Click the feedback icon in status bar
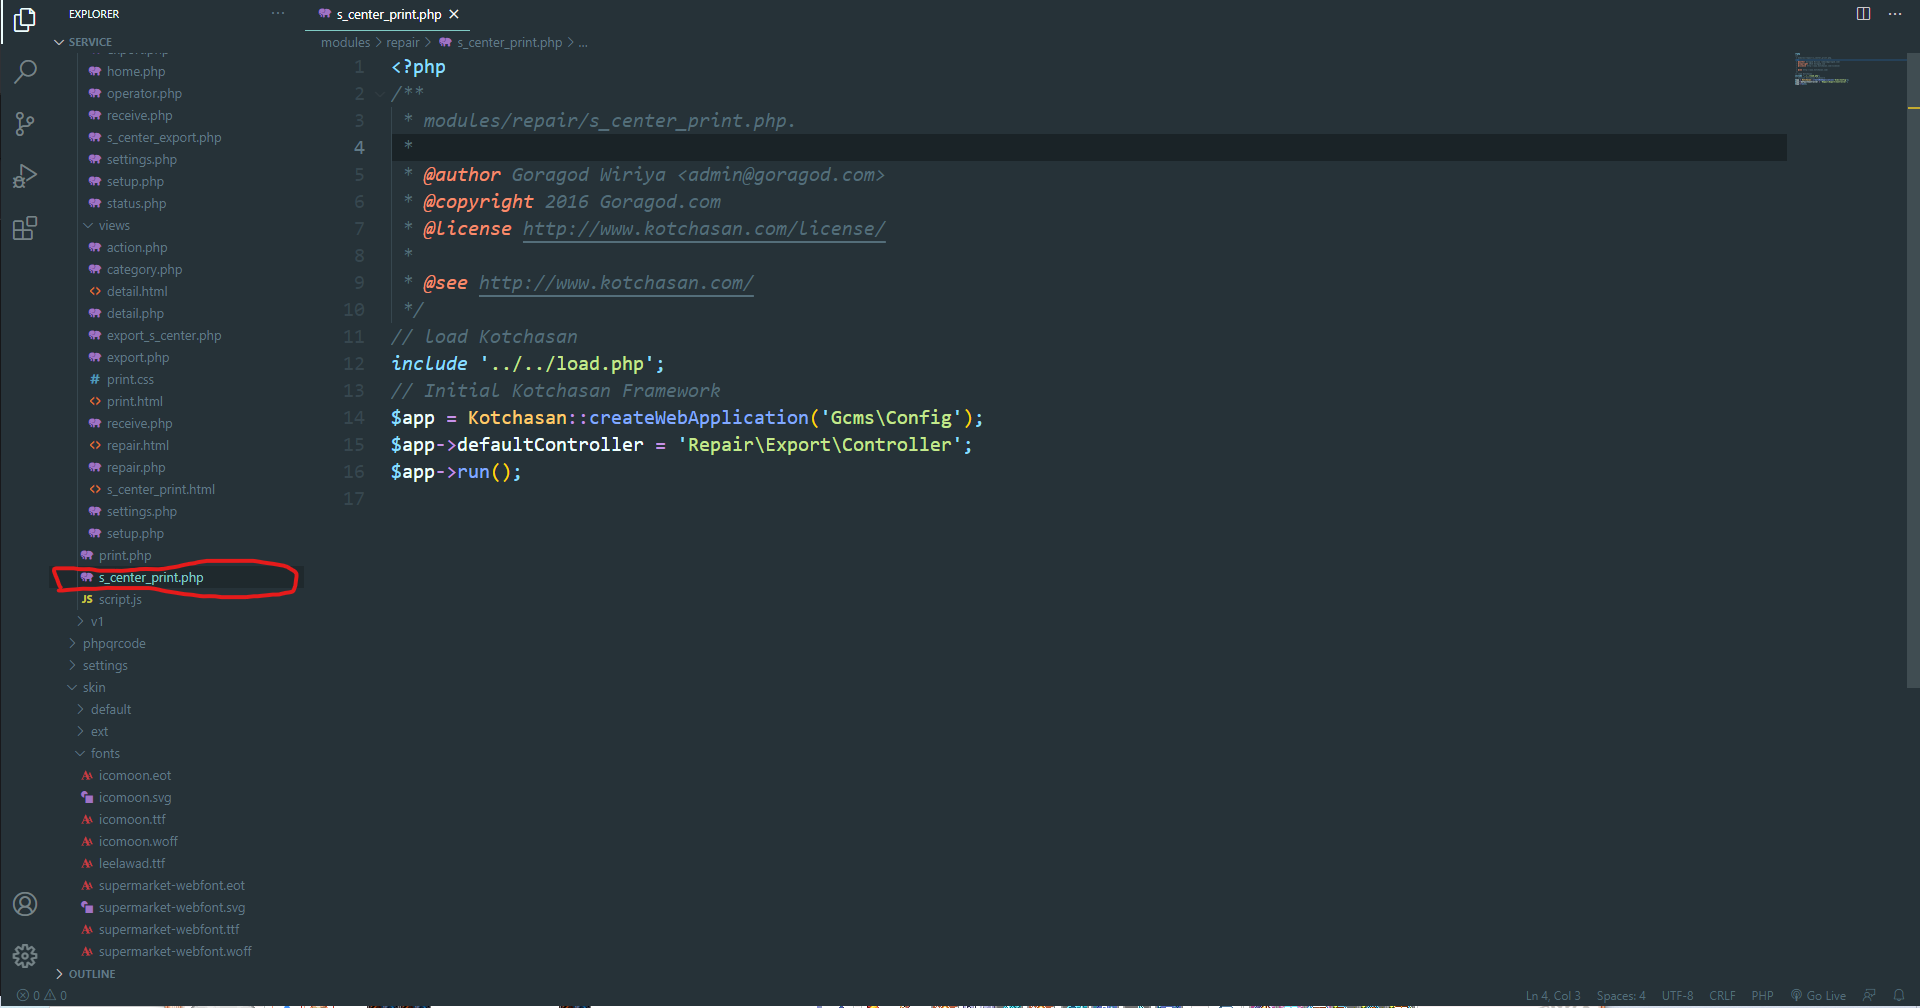 tap(1869, 996)
